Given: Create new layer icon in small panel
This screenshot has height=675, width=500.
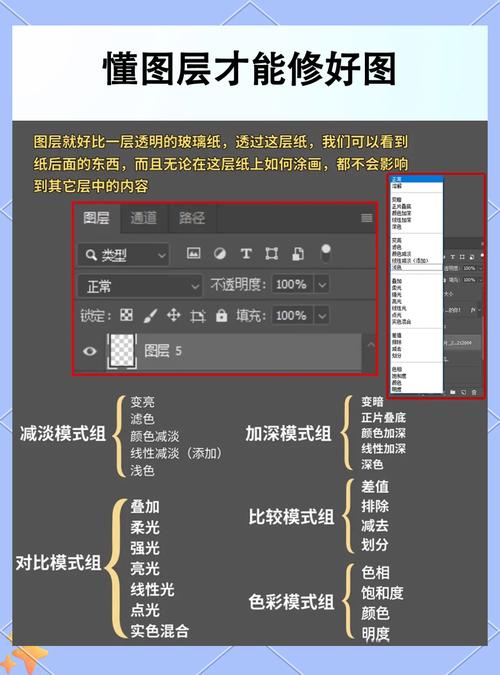Looking at the screenshot, I should (x=463, y=392).
